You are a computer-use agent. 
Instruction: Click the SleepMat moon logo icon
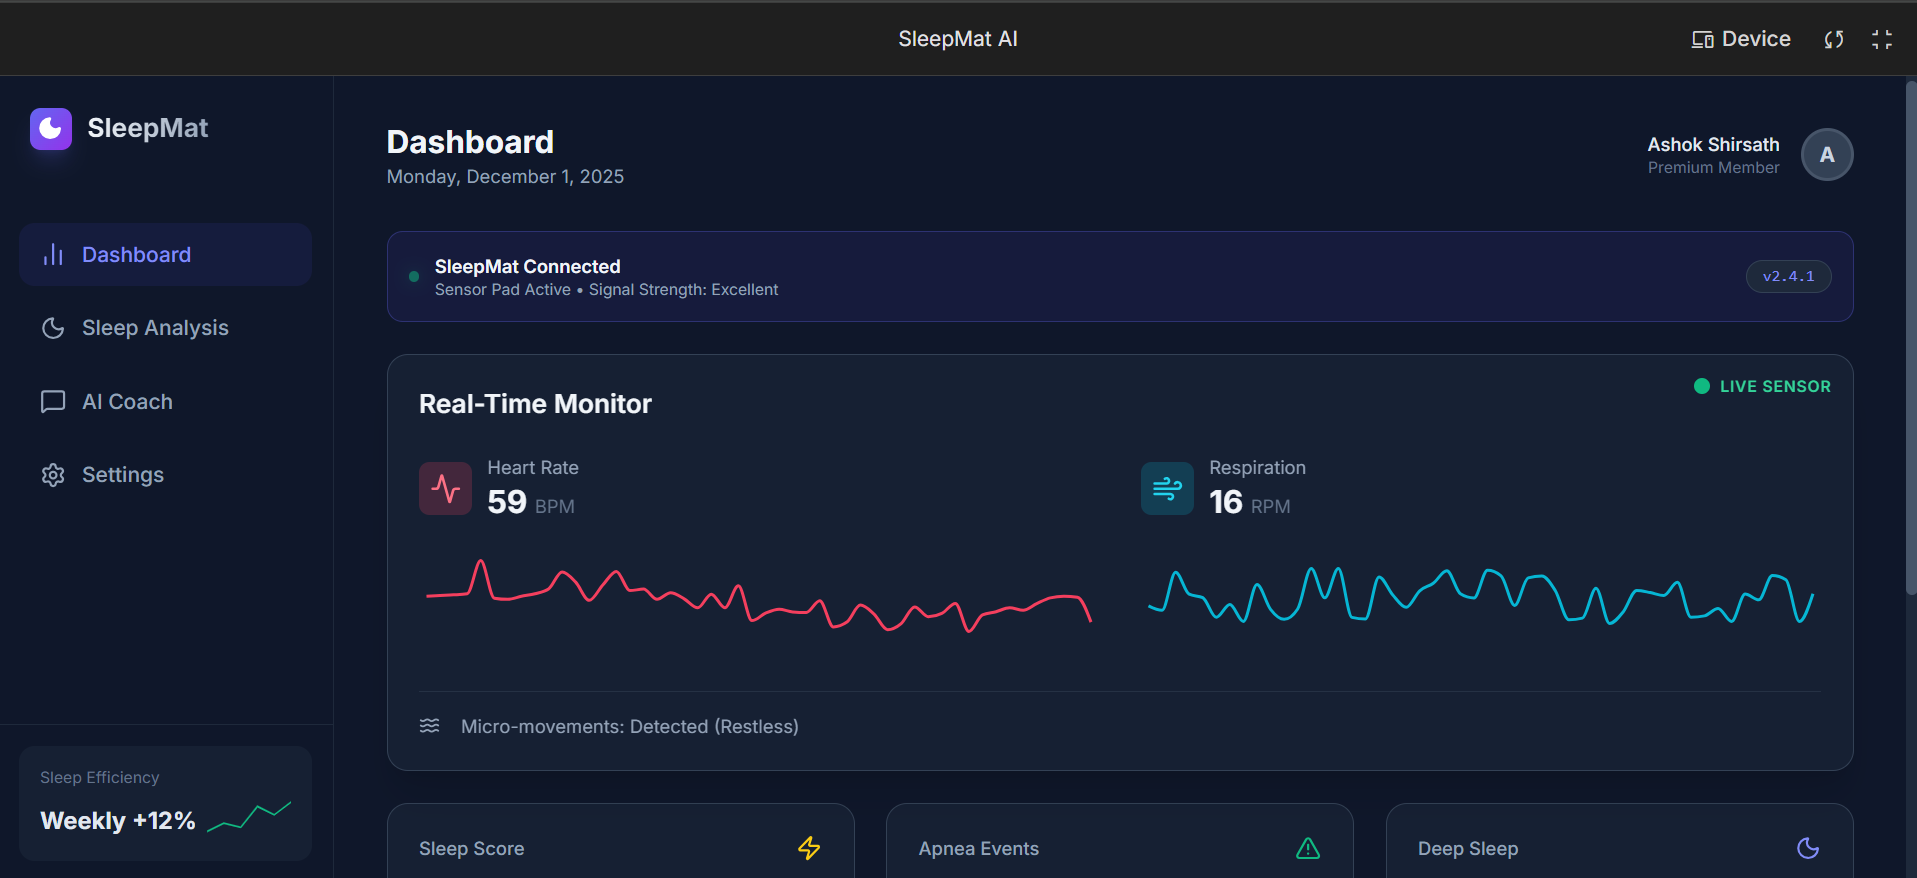(x=51, y=129)
